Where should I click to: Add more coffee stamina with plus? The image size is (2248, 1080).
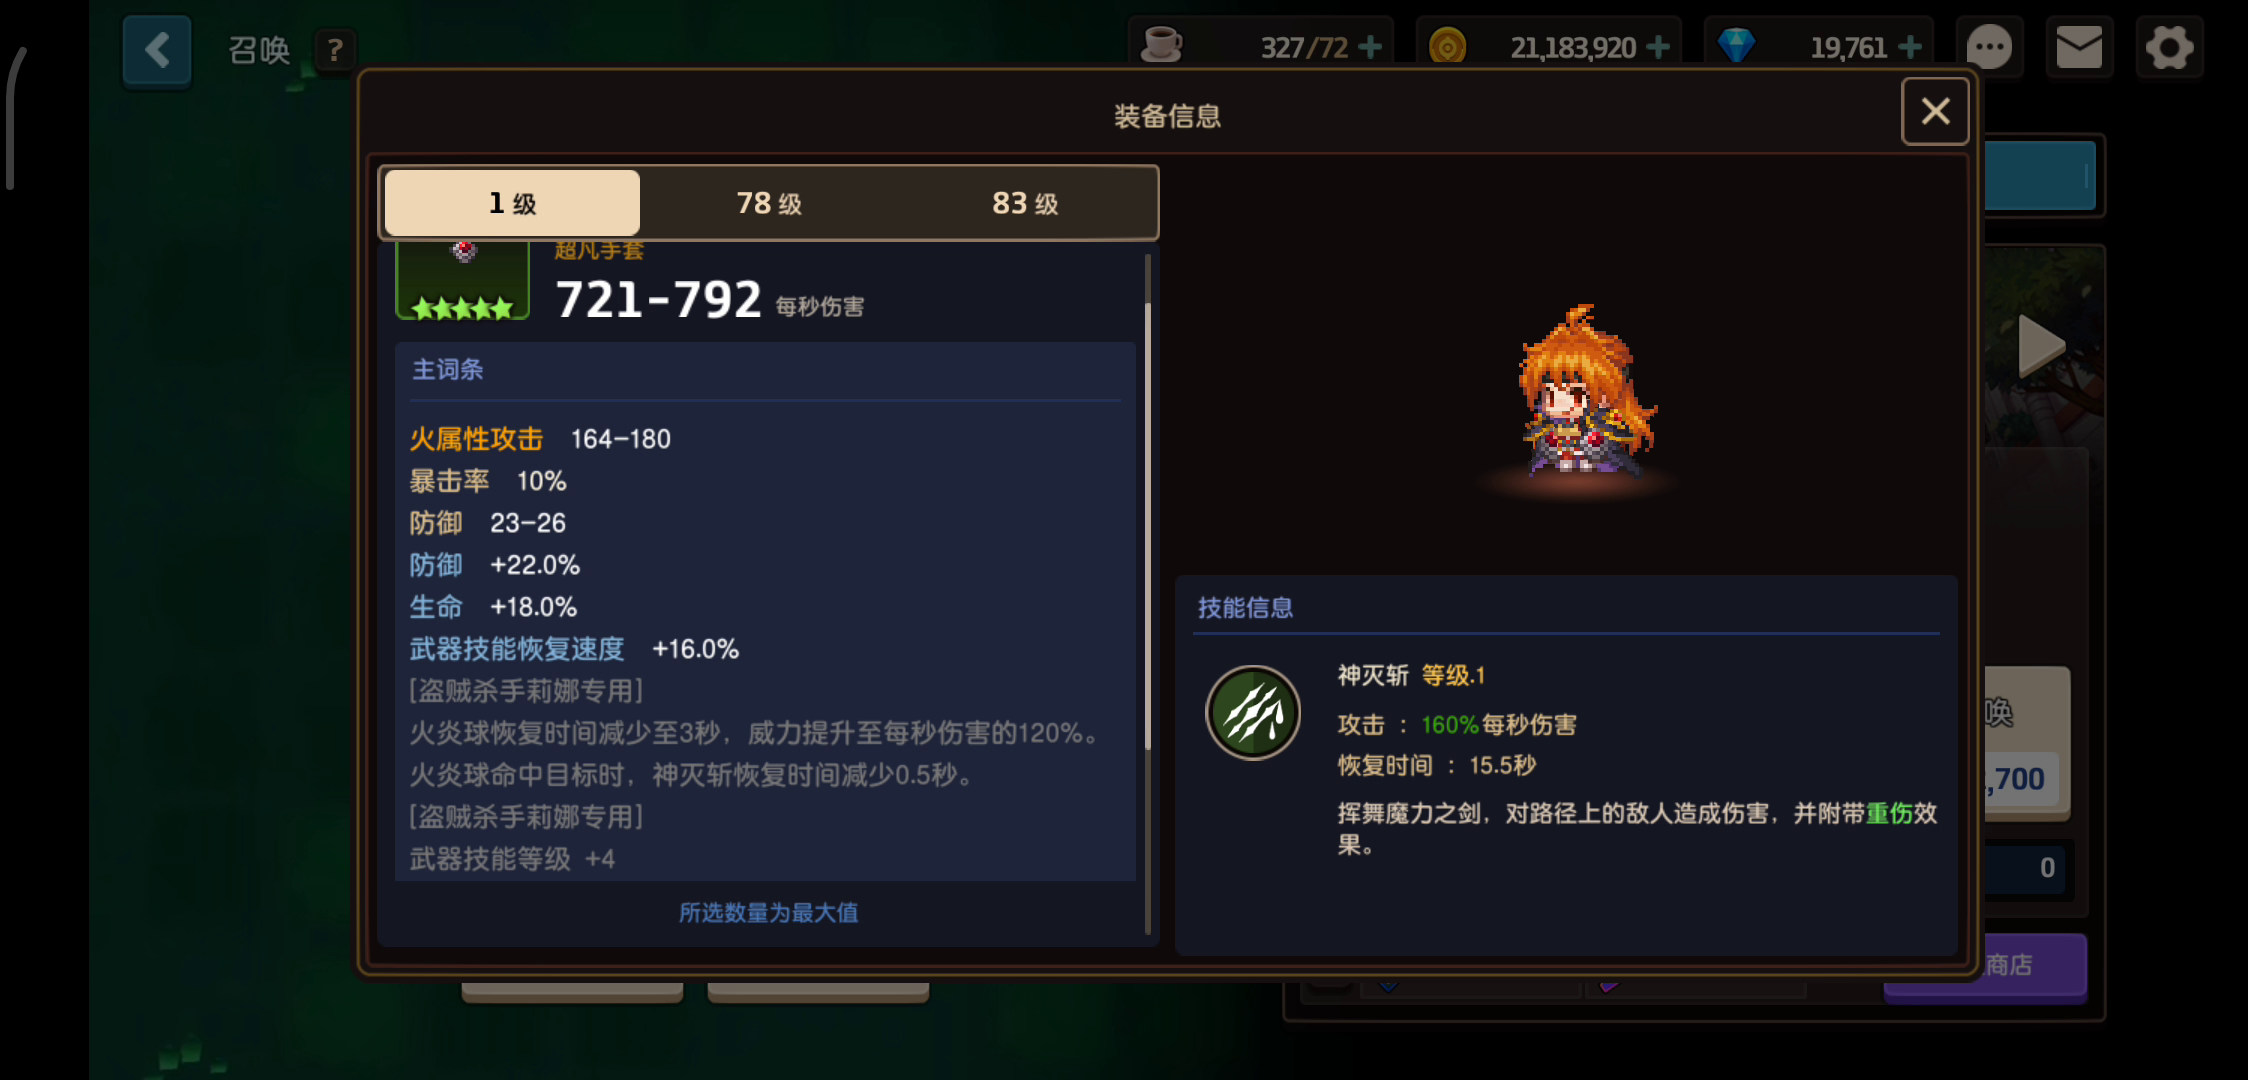(1370, 47)
